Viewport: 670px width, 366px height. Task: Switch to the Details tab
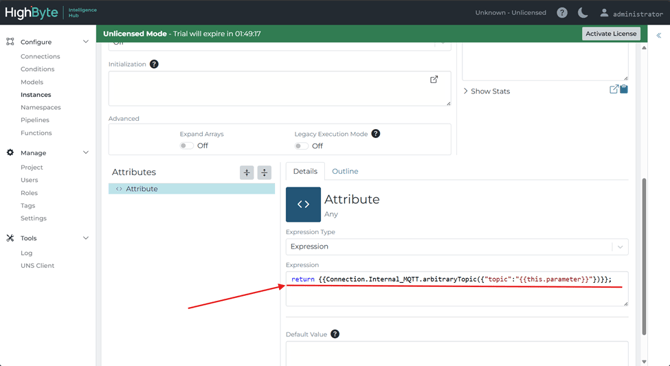point(305,171)
